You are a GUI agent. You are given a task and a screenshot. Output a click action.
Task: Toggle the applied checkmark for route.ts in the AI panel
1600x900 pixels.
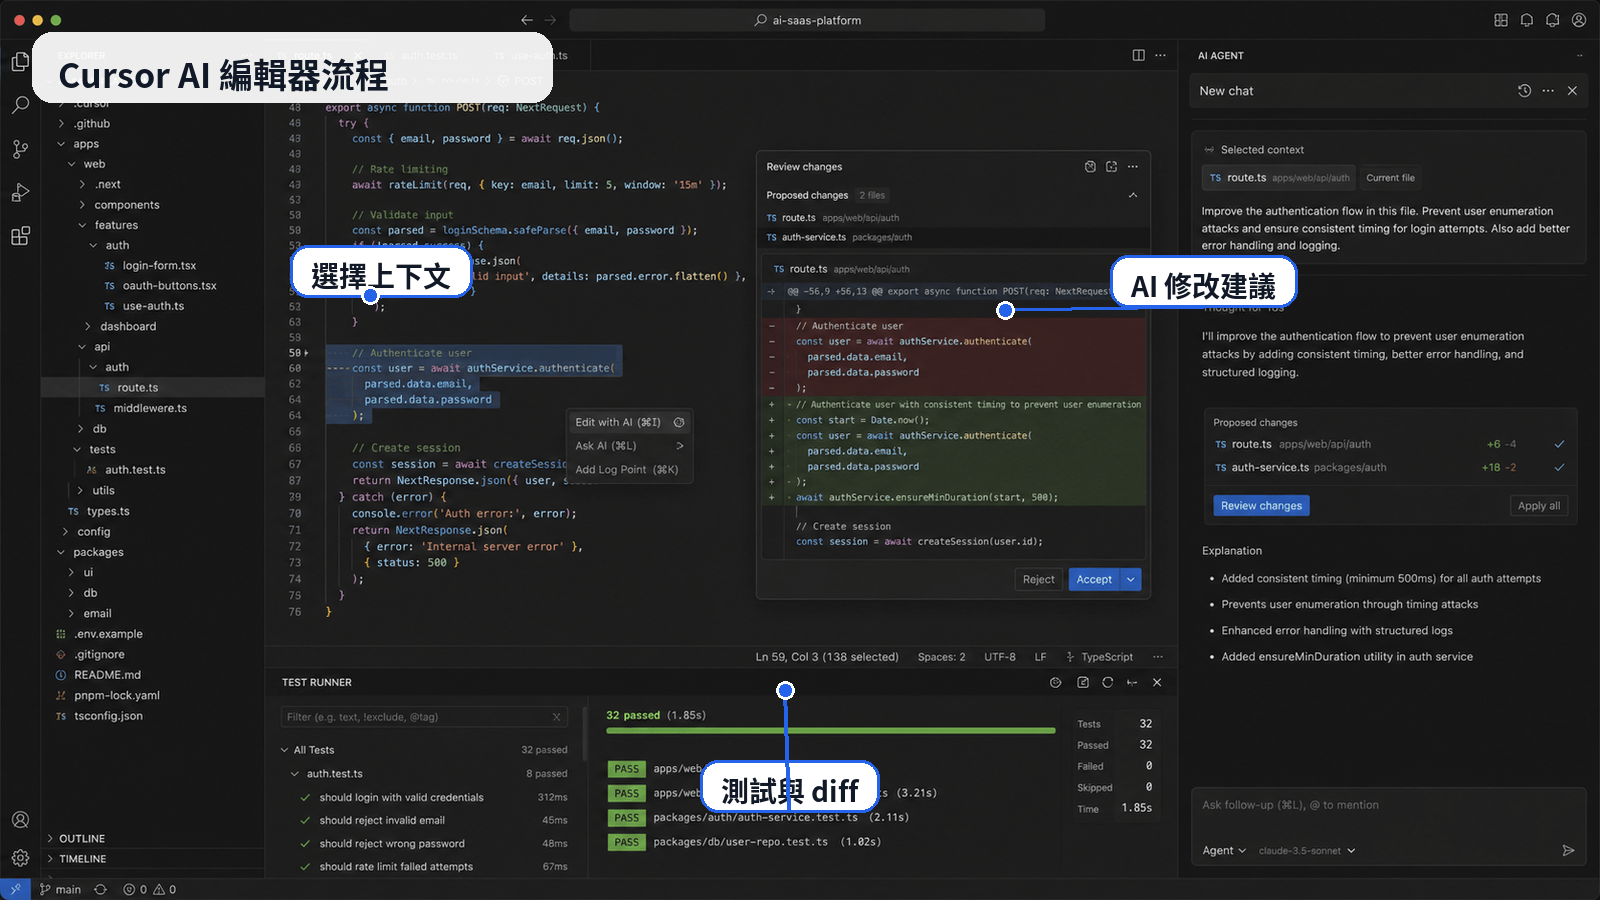click(1559, 444)
